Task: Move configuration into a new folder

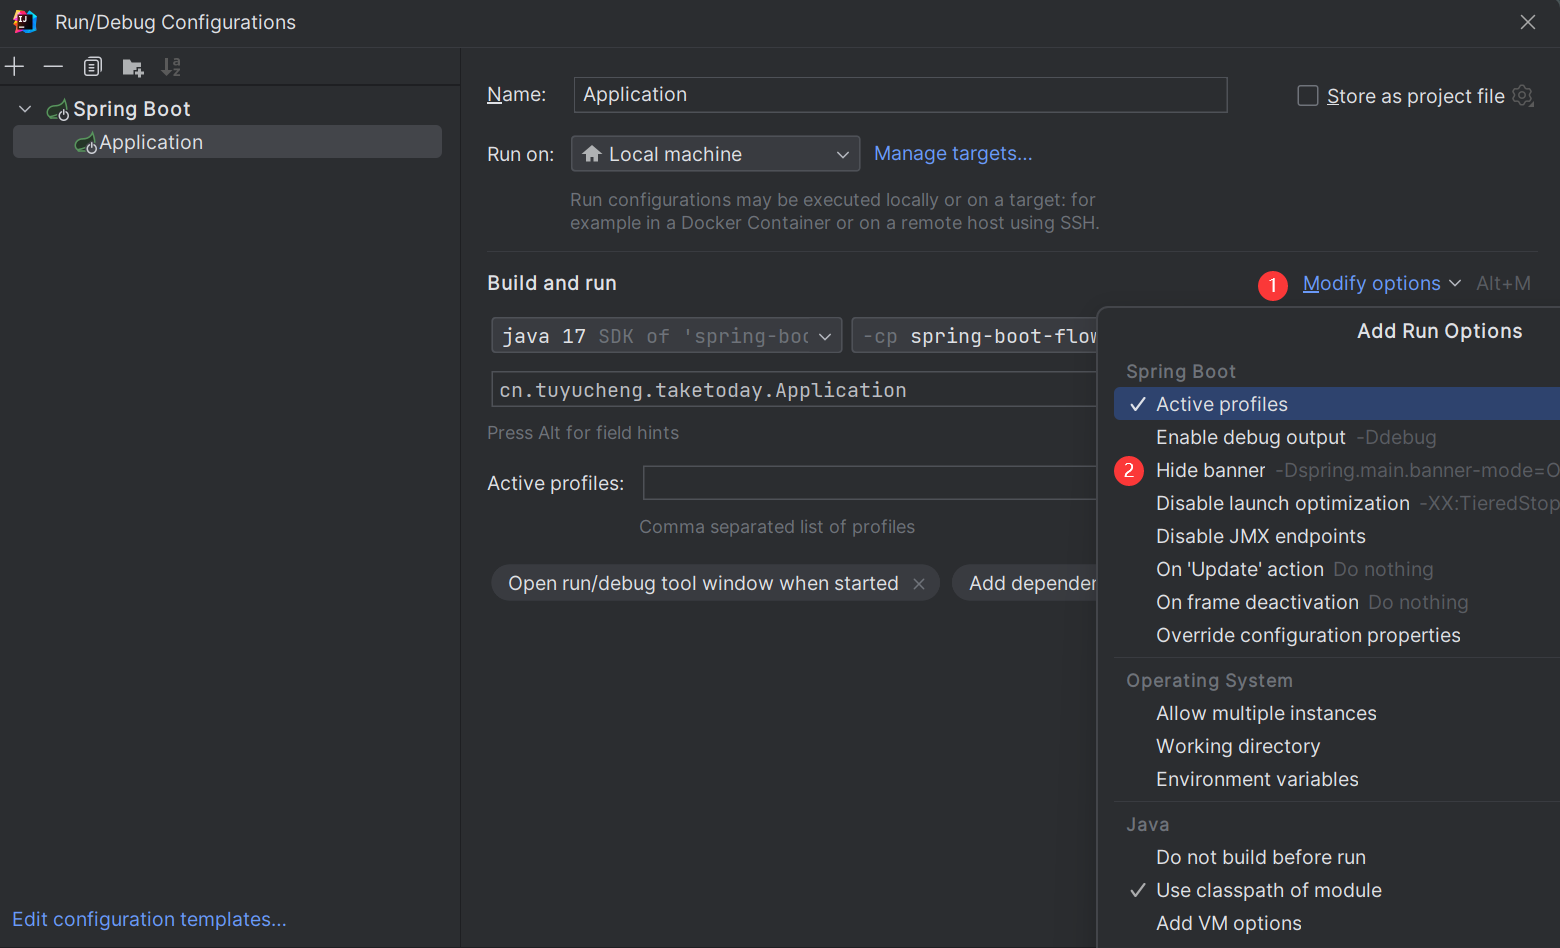Action: (133, 67)
